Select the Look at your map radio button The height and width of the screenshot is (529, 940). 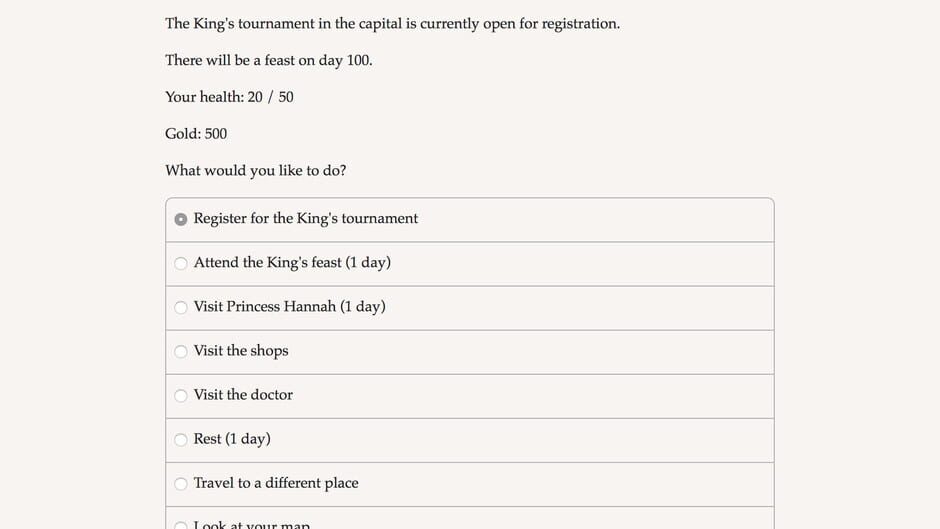click(181, 525)
